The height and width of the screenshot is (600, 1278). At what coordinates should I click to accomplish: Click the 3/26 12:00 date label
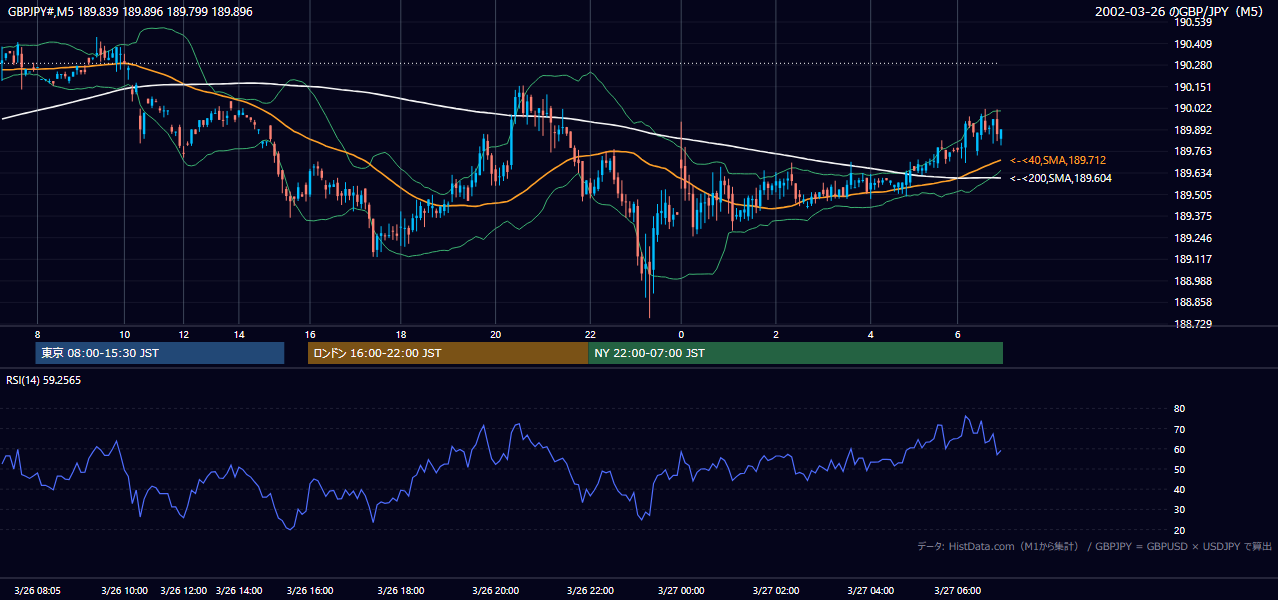(x=183, y=591)
